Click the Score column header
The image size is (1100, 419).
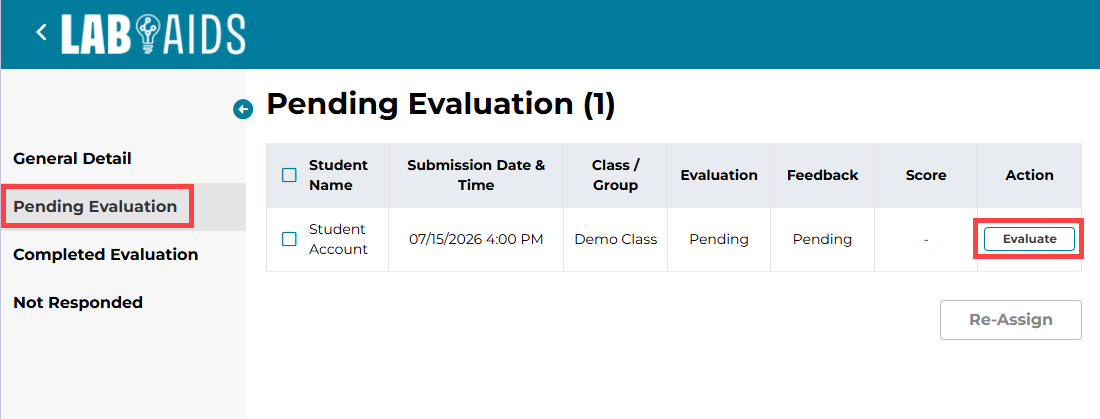click(926, 175)
